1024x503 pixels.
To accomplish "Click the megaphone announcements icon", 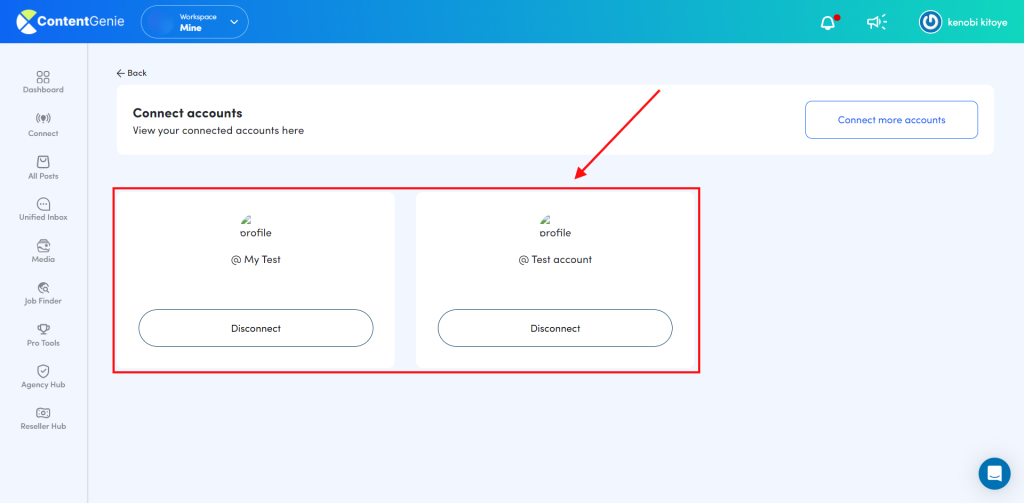I will pos(876,22).
